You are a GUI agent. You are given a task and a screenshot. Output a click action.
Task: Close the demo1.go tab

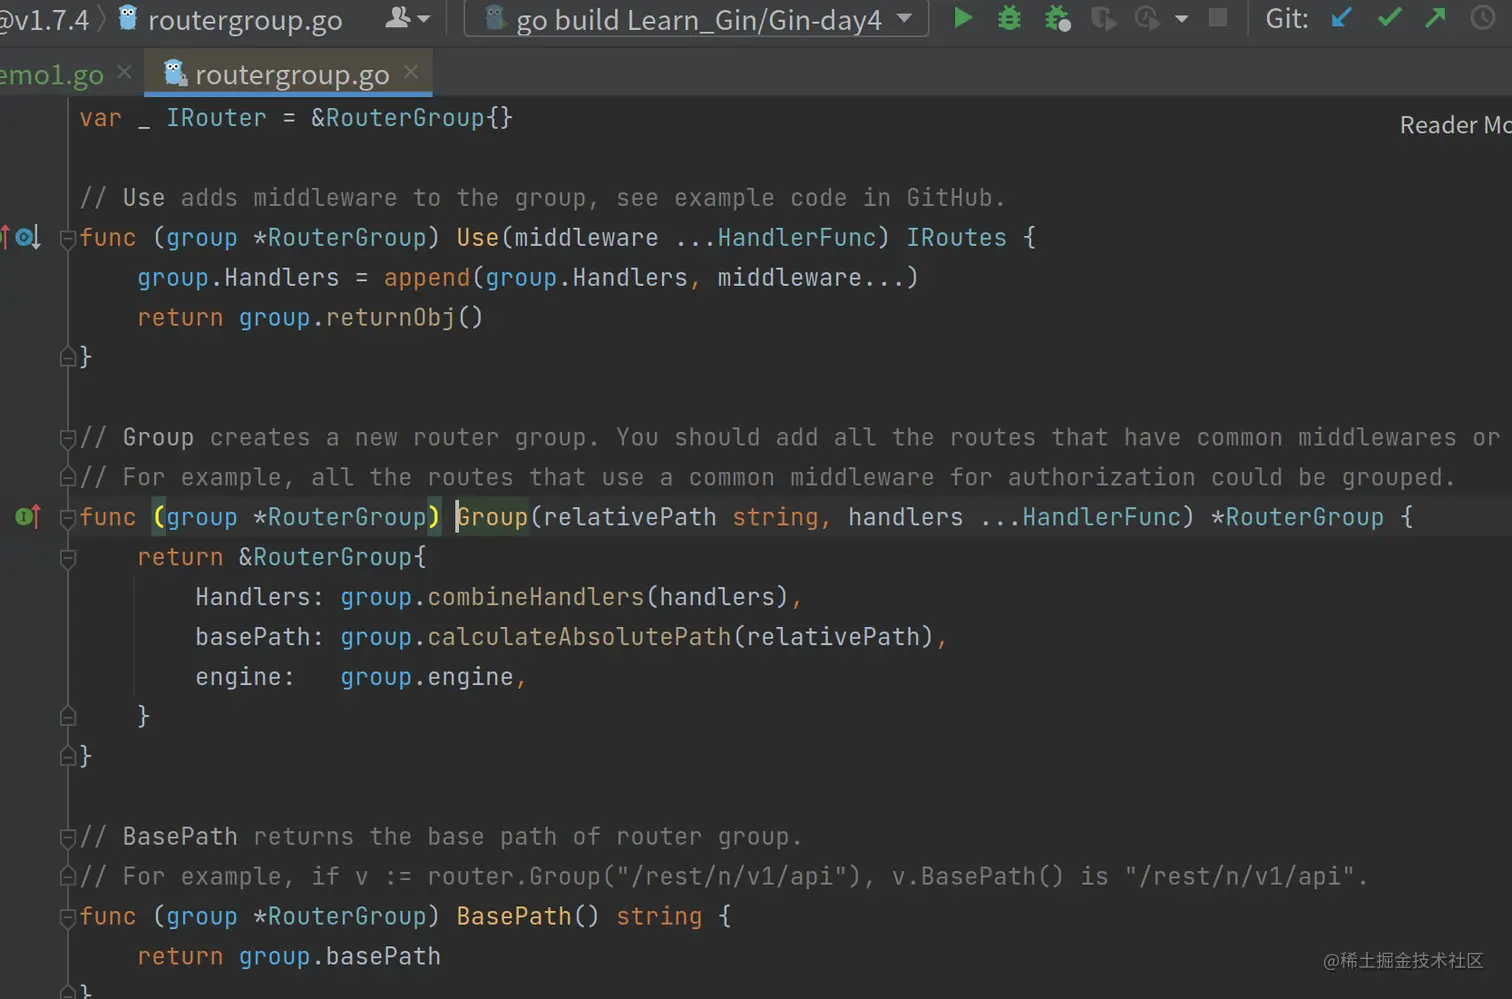click(124, 72)
